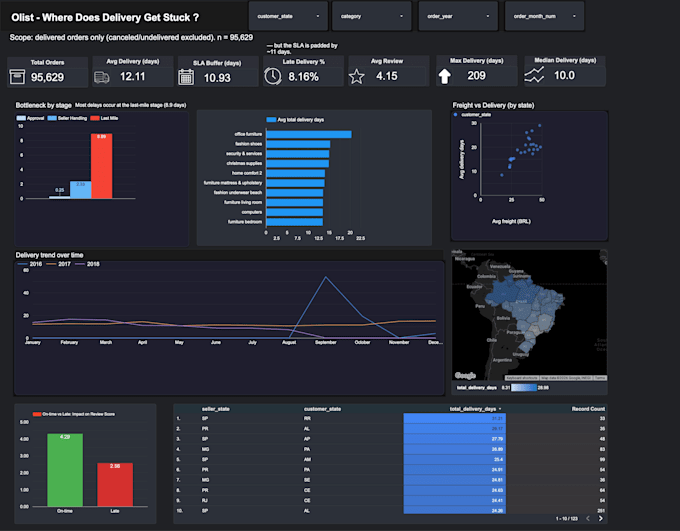The image size is (680, 531).
Task: Click the Google logo on the map
Action: tap(465, 375)
